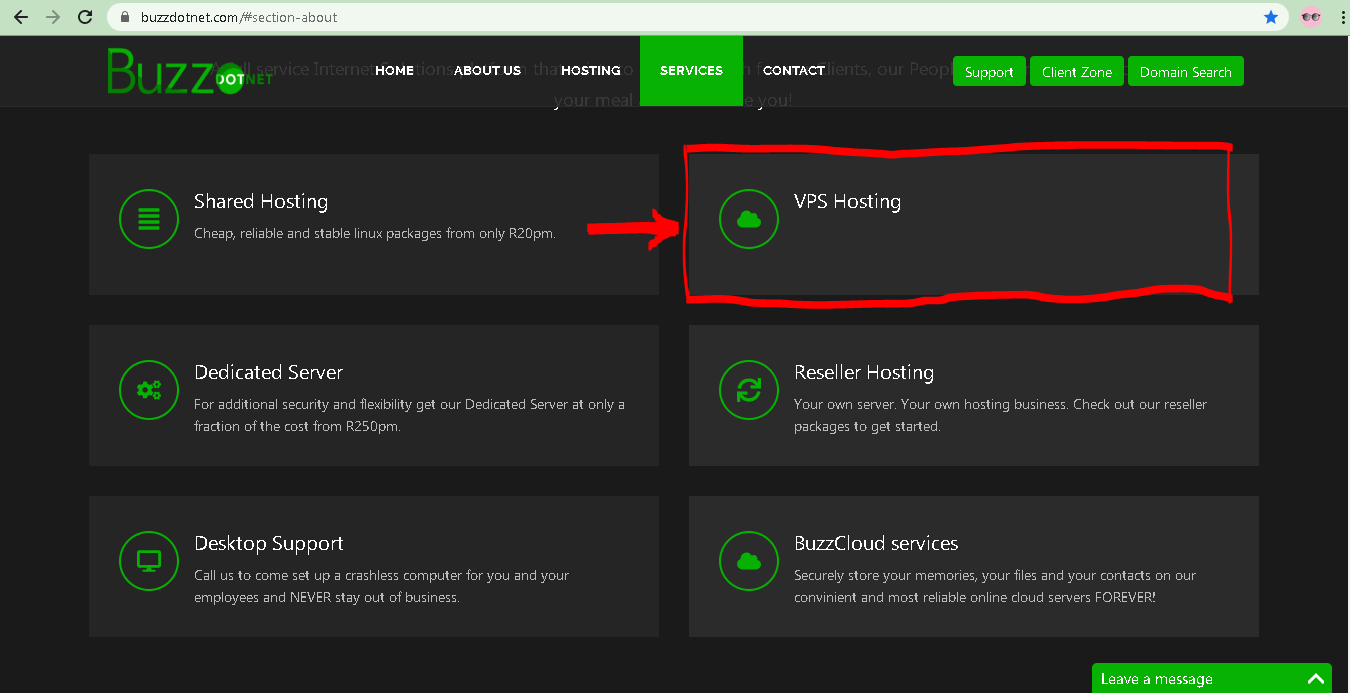Open the Hosting navigation menu item
Screen dimensions: 1350x693
coord(590,70)
